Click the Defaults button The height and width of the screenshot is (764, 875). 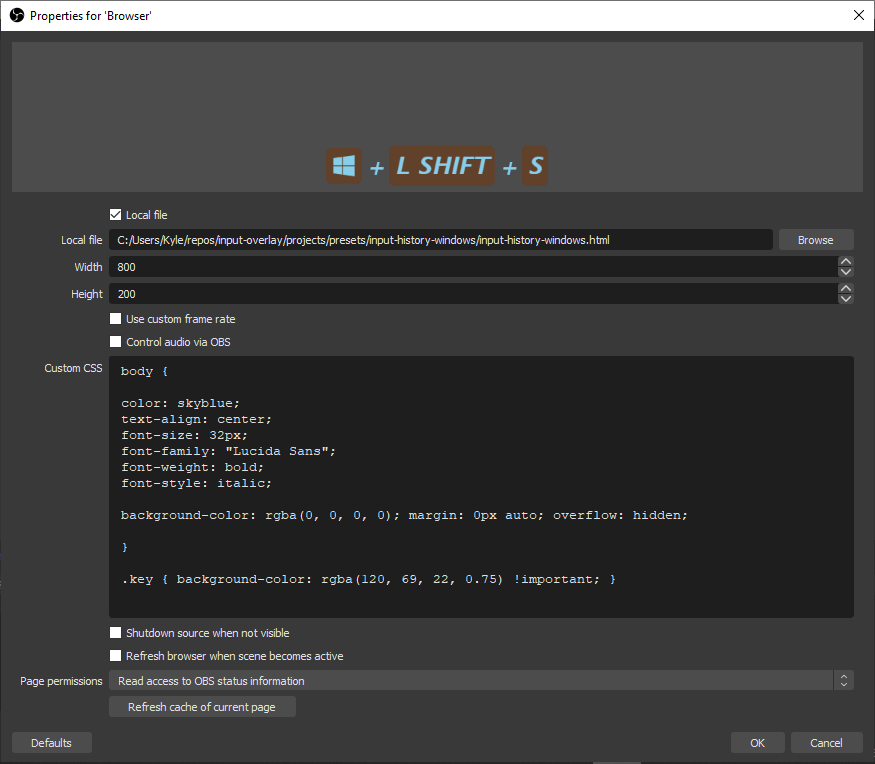(x=51, y=742)
